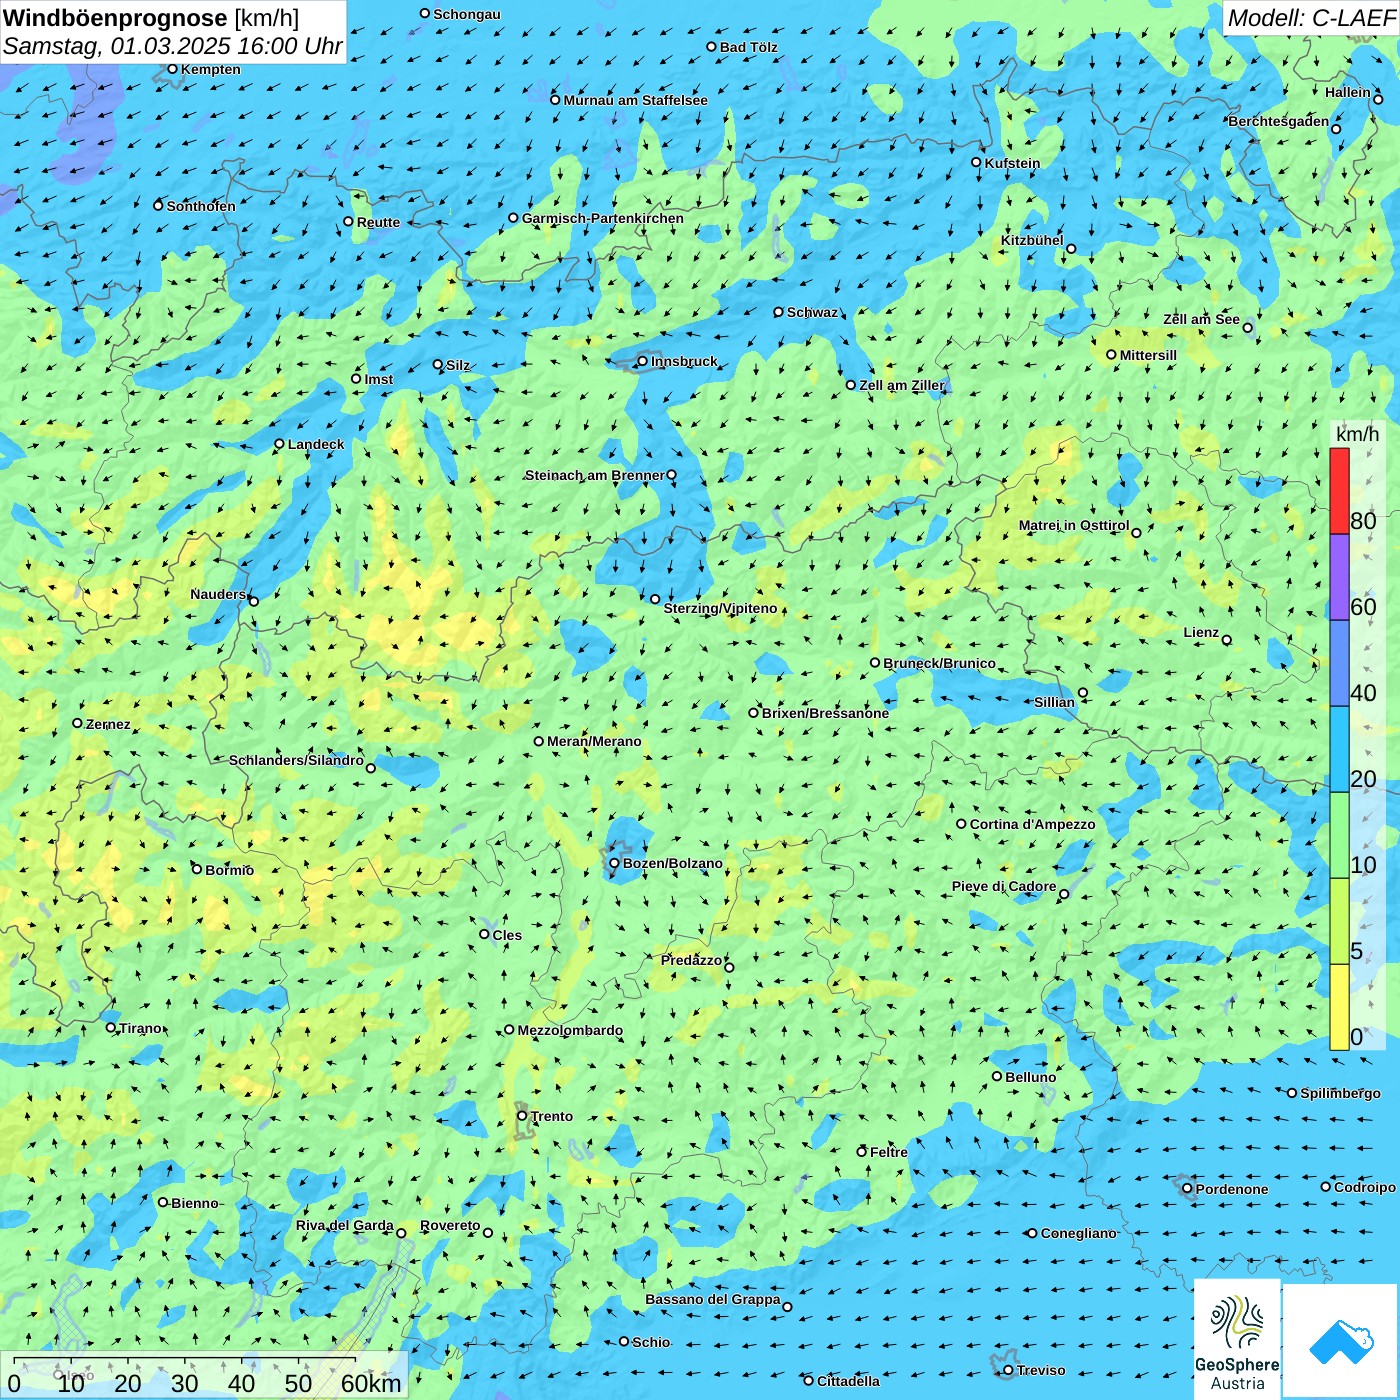Click the Pordenone city marker

(1187, 1189)
